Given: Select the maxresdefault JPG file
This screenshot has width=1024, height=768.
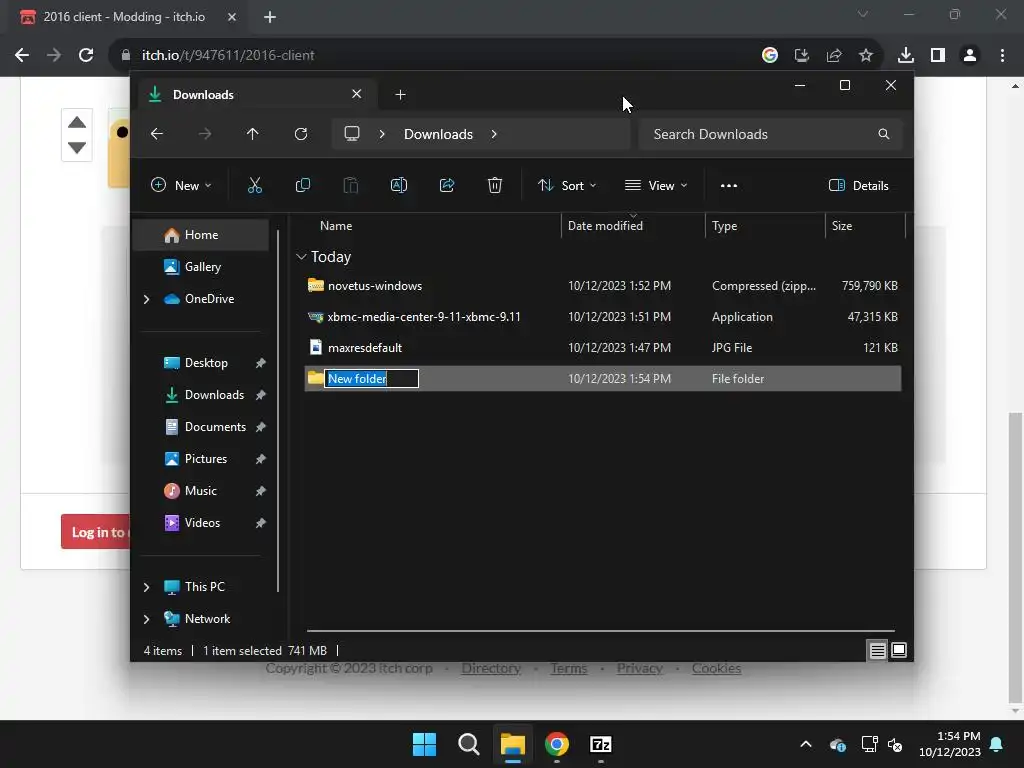Looking at the screenshot, I should click(603, 348).
